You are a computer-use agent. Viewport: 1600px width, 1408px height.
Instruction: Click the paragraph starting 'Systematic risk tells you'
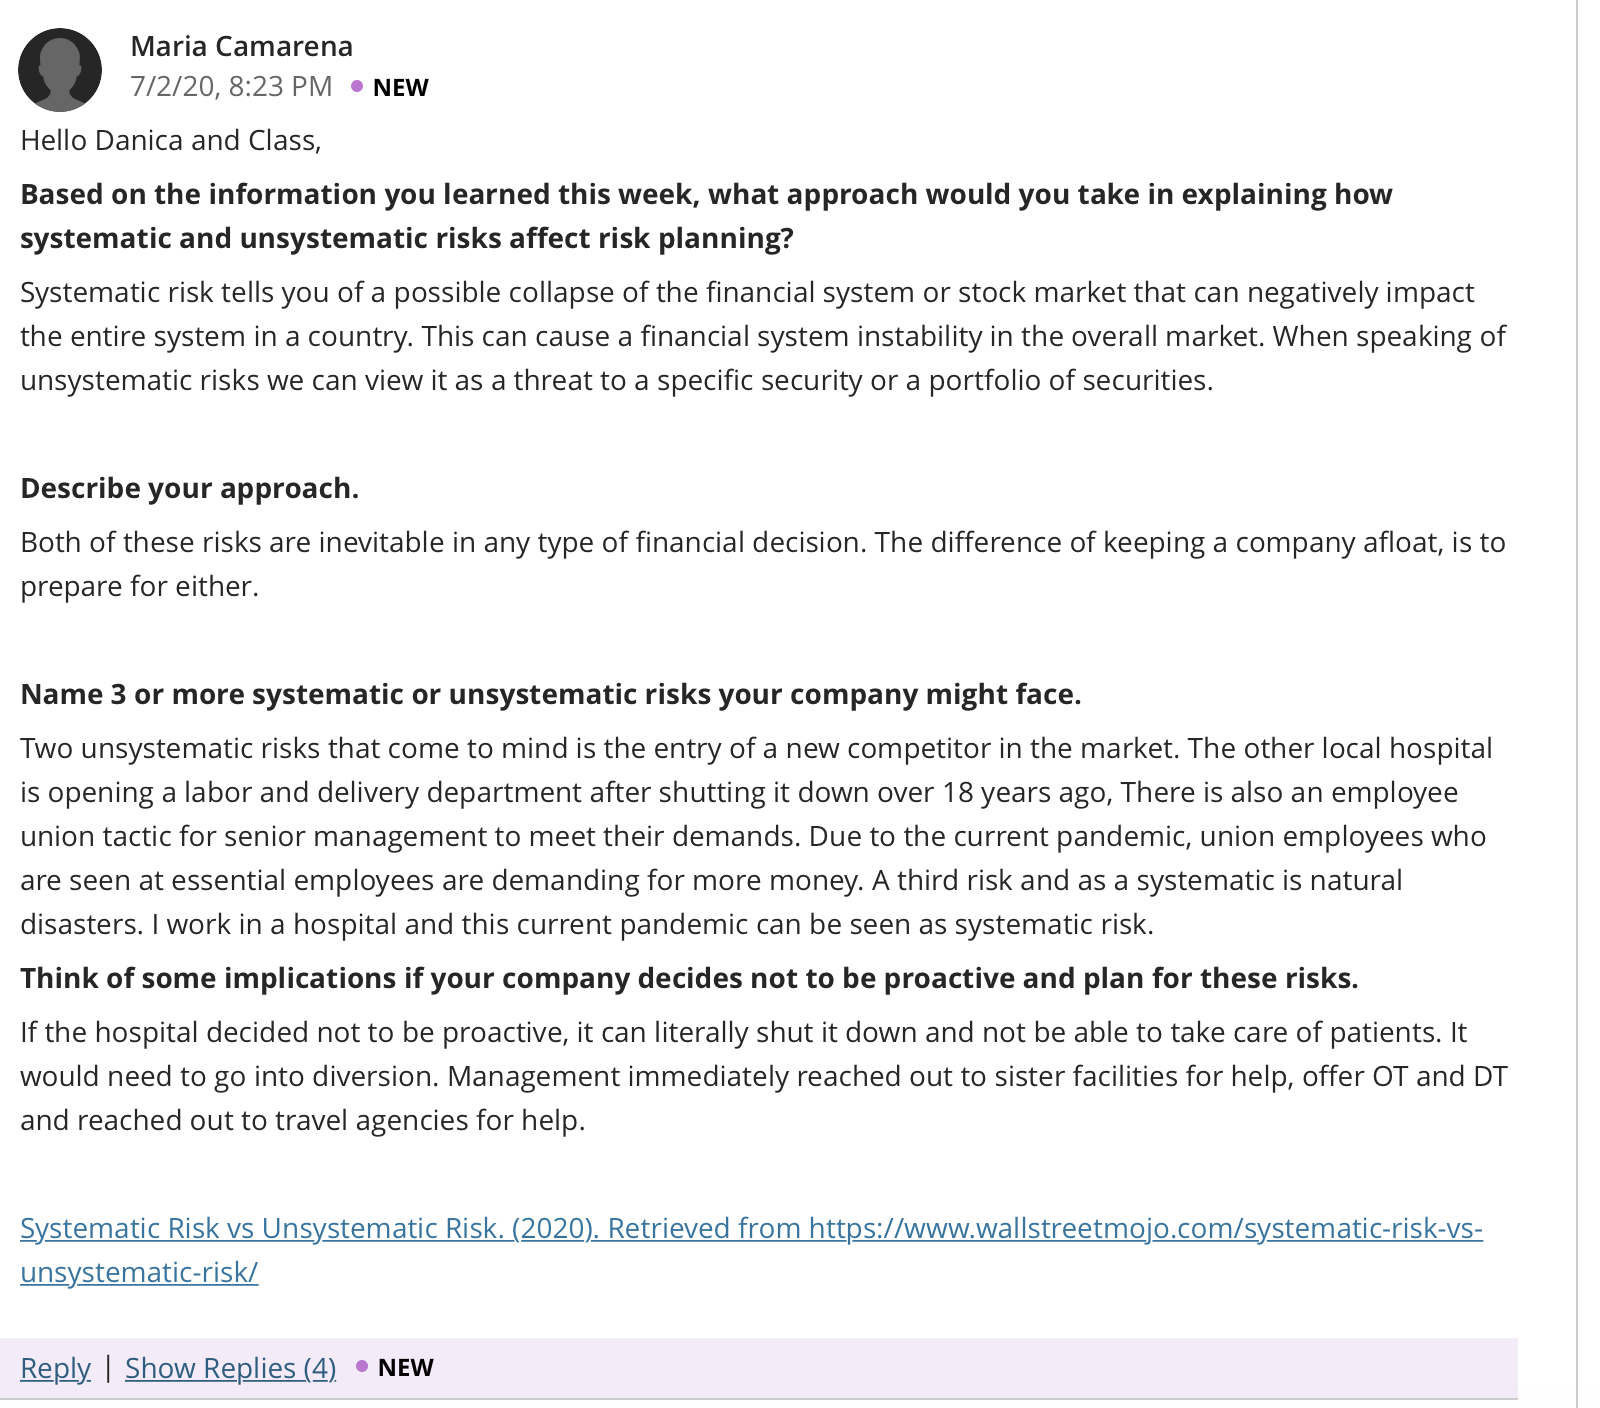[763, 336]
